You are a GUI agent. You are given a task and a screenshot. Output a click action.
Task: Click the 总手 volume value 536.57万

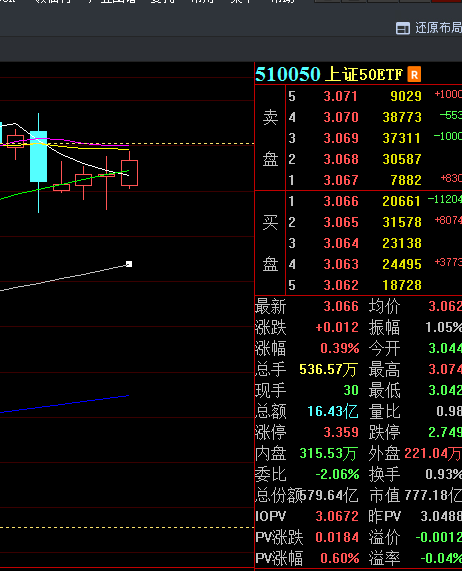point(328,370)
